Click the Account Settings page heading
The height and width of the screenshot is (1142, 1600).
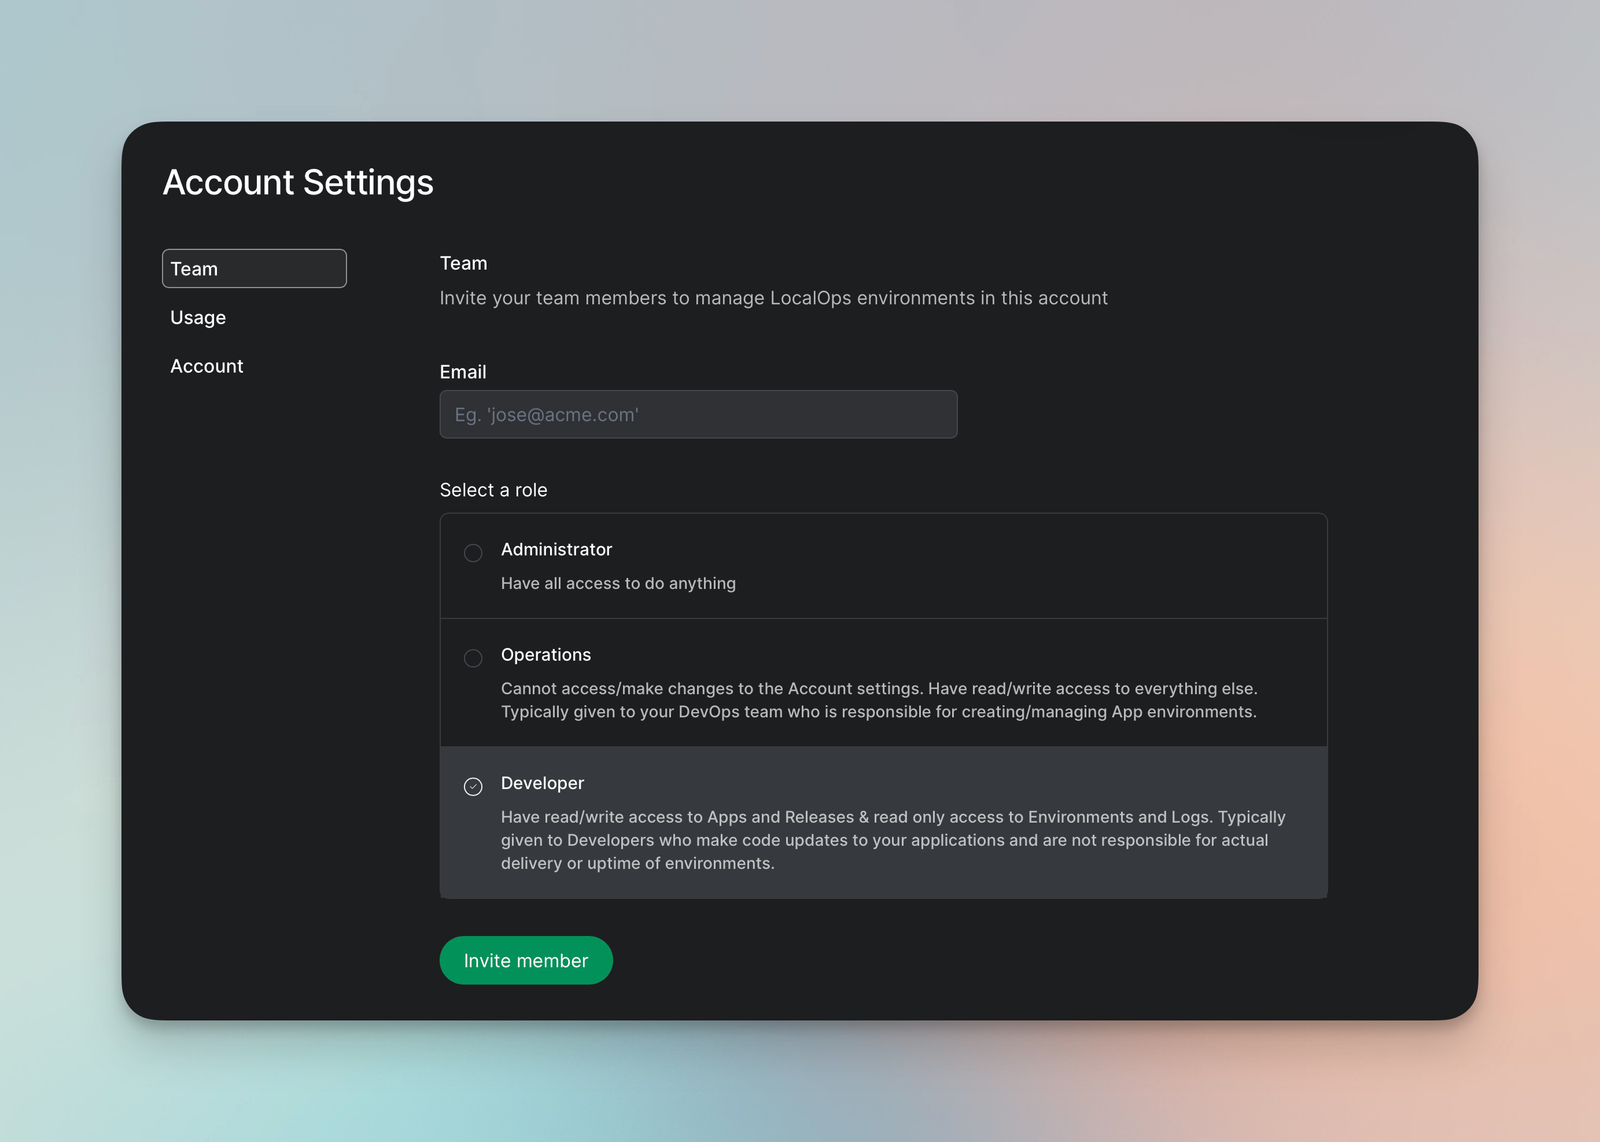(x=298, y=183)
